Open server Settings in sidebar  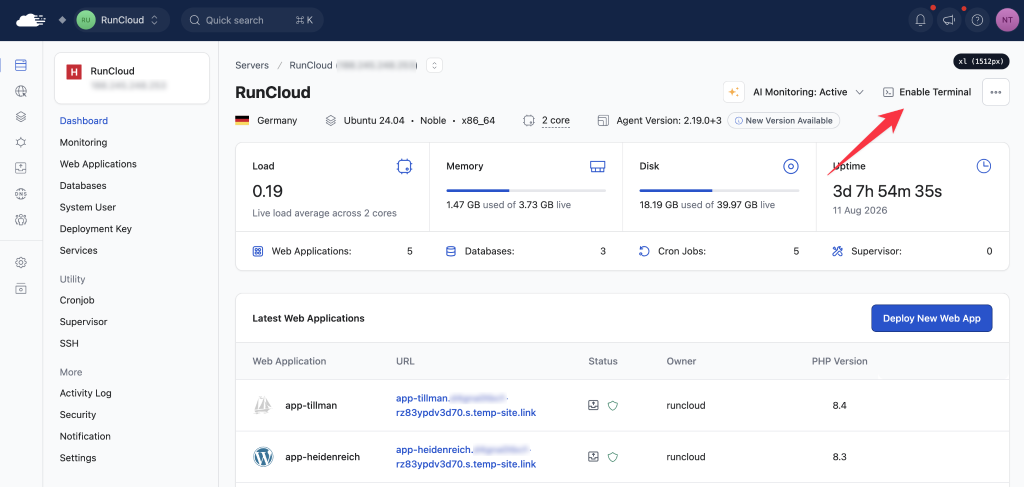78,458
